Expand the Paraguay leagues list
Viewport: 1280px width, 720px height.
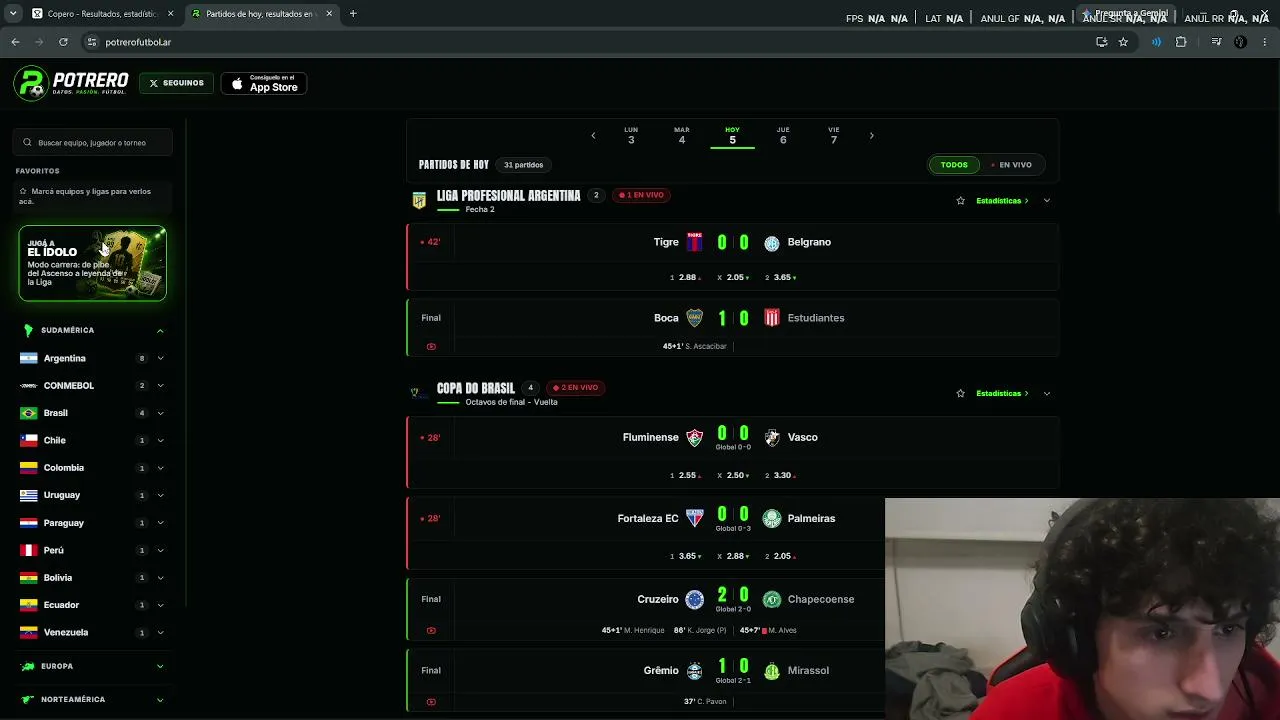(x=160, y=523)
